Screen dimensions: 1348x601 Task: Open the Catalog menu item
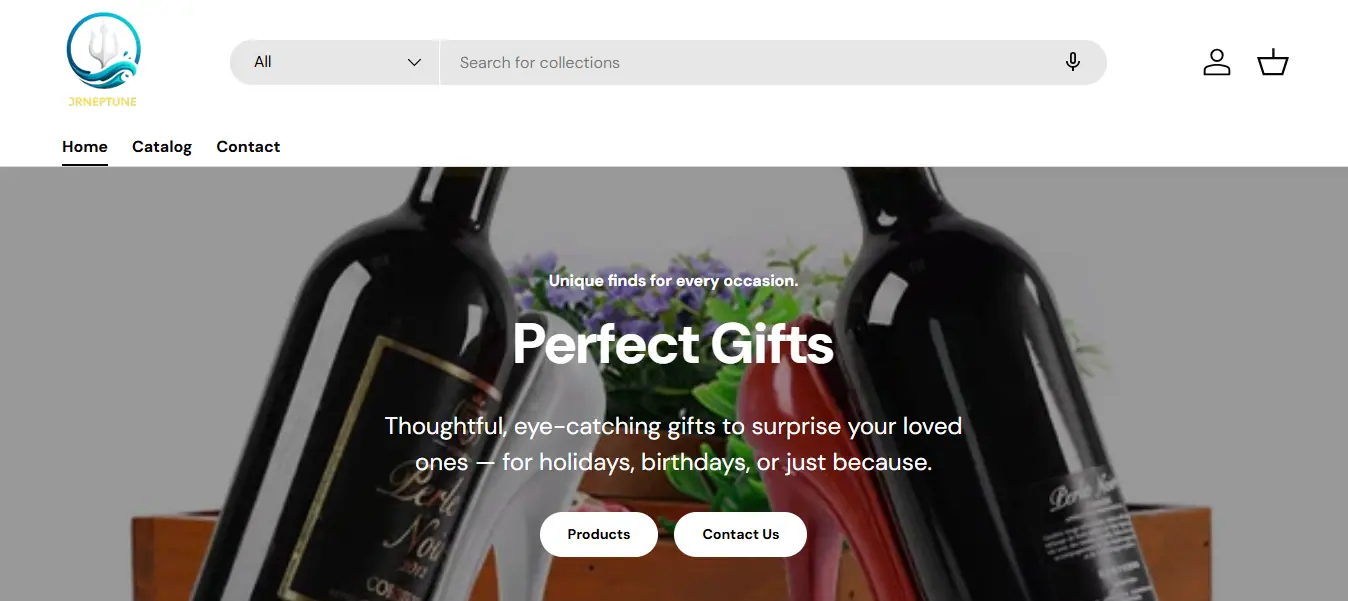point(162,146)
